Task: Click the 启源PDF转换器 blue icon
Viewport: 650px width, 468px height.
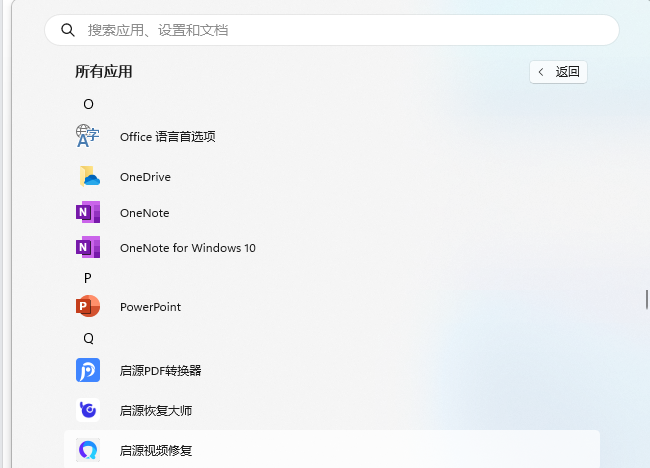Action: tap(88, 370)
